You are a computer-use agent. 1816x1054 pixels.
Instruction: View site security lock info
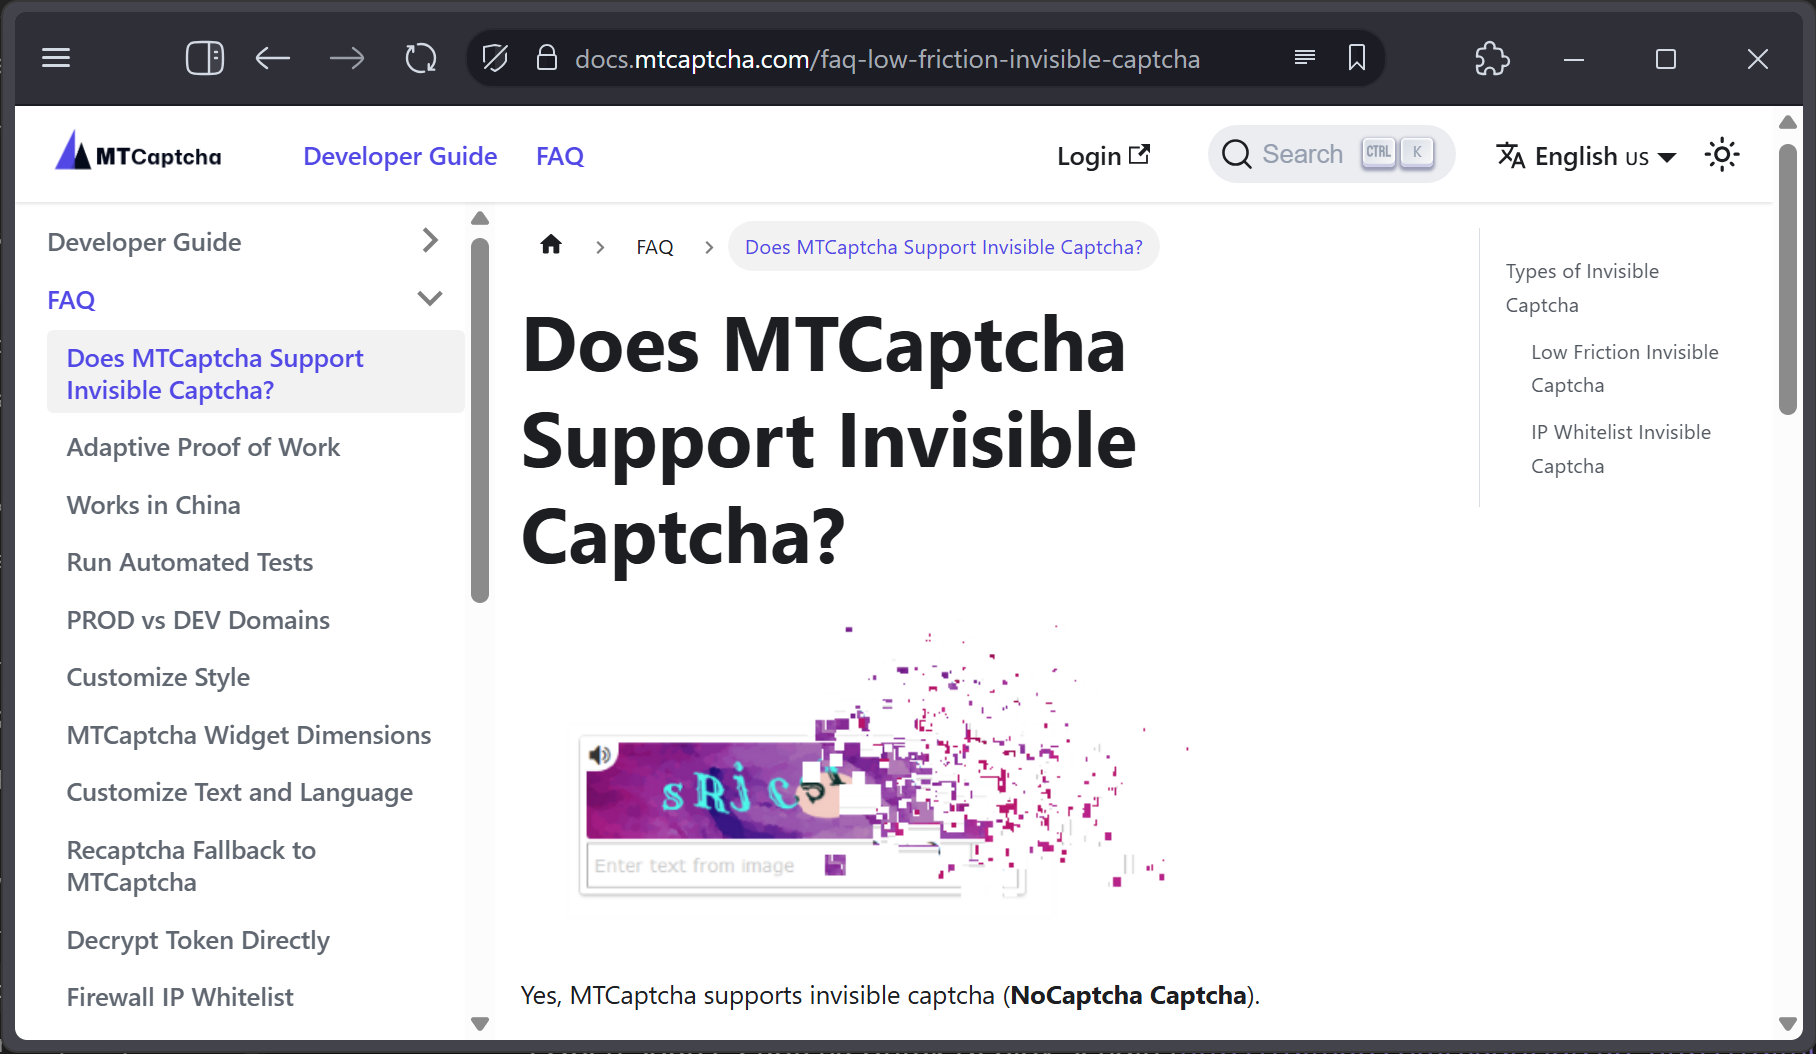(547, 58)
